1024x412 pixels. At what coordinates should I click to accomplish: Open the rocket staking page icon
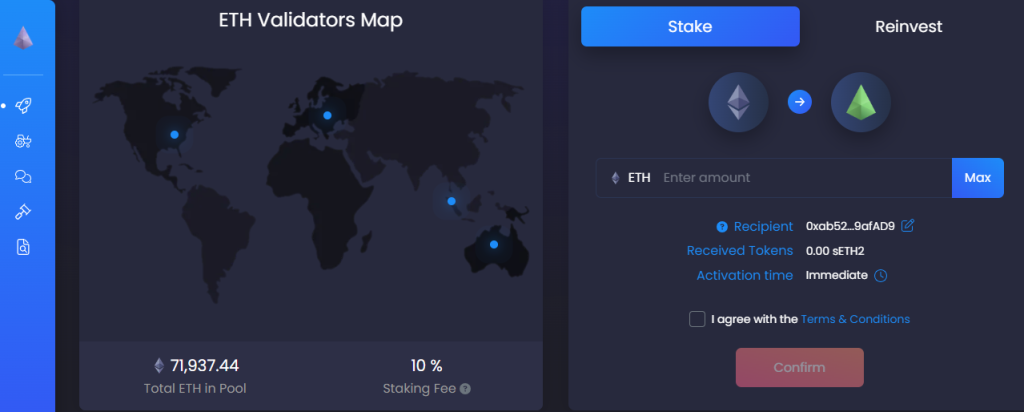coord(24,105)
